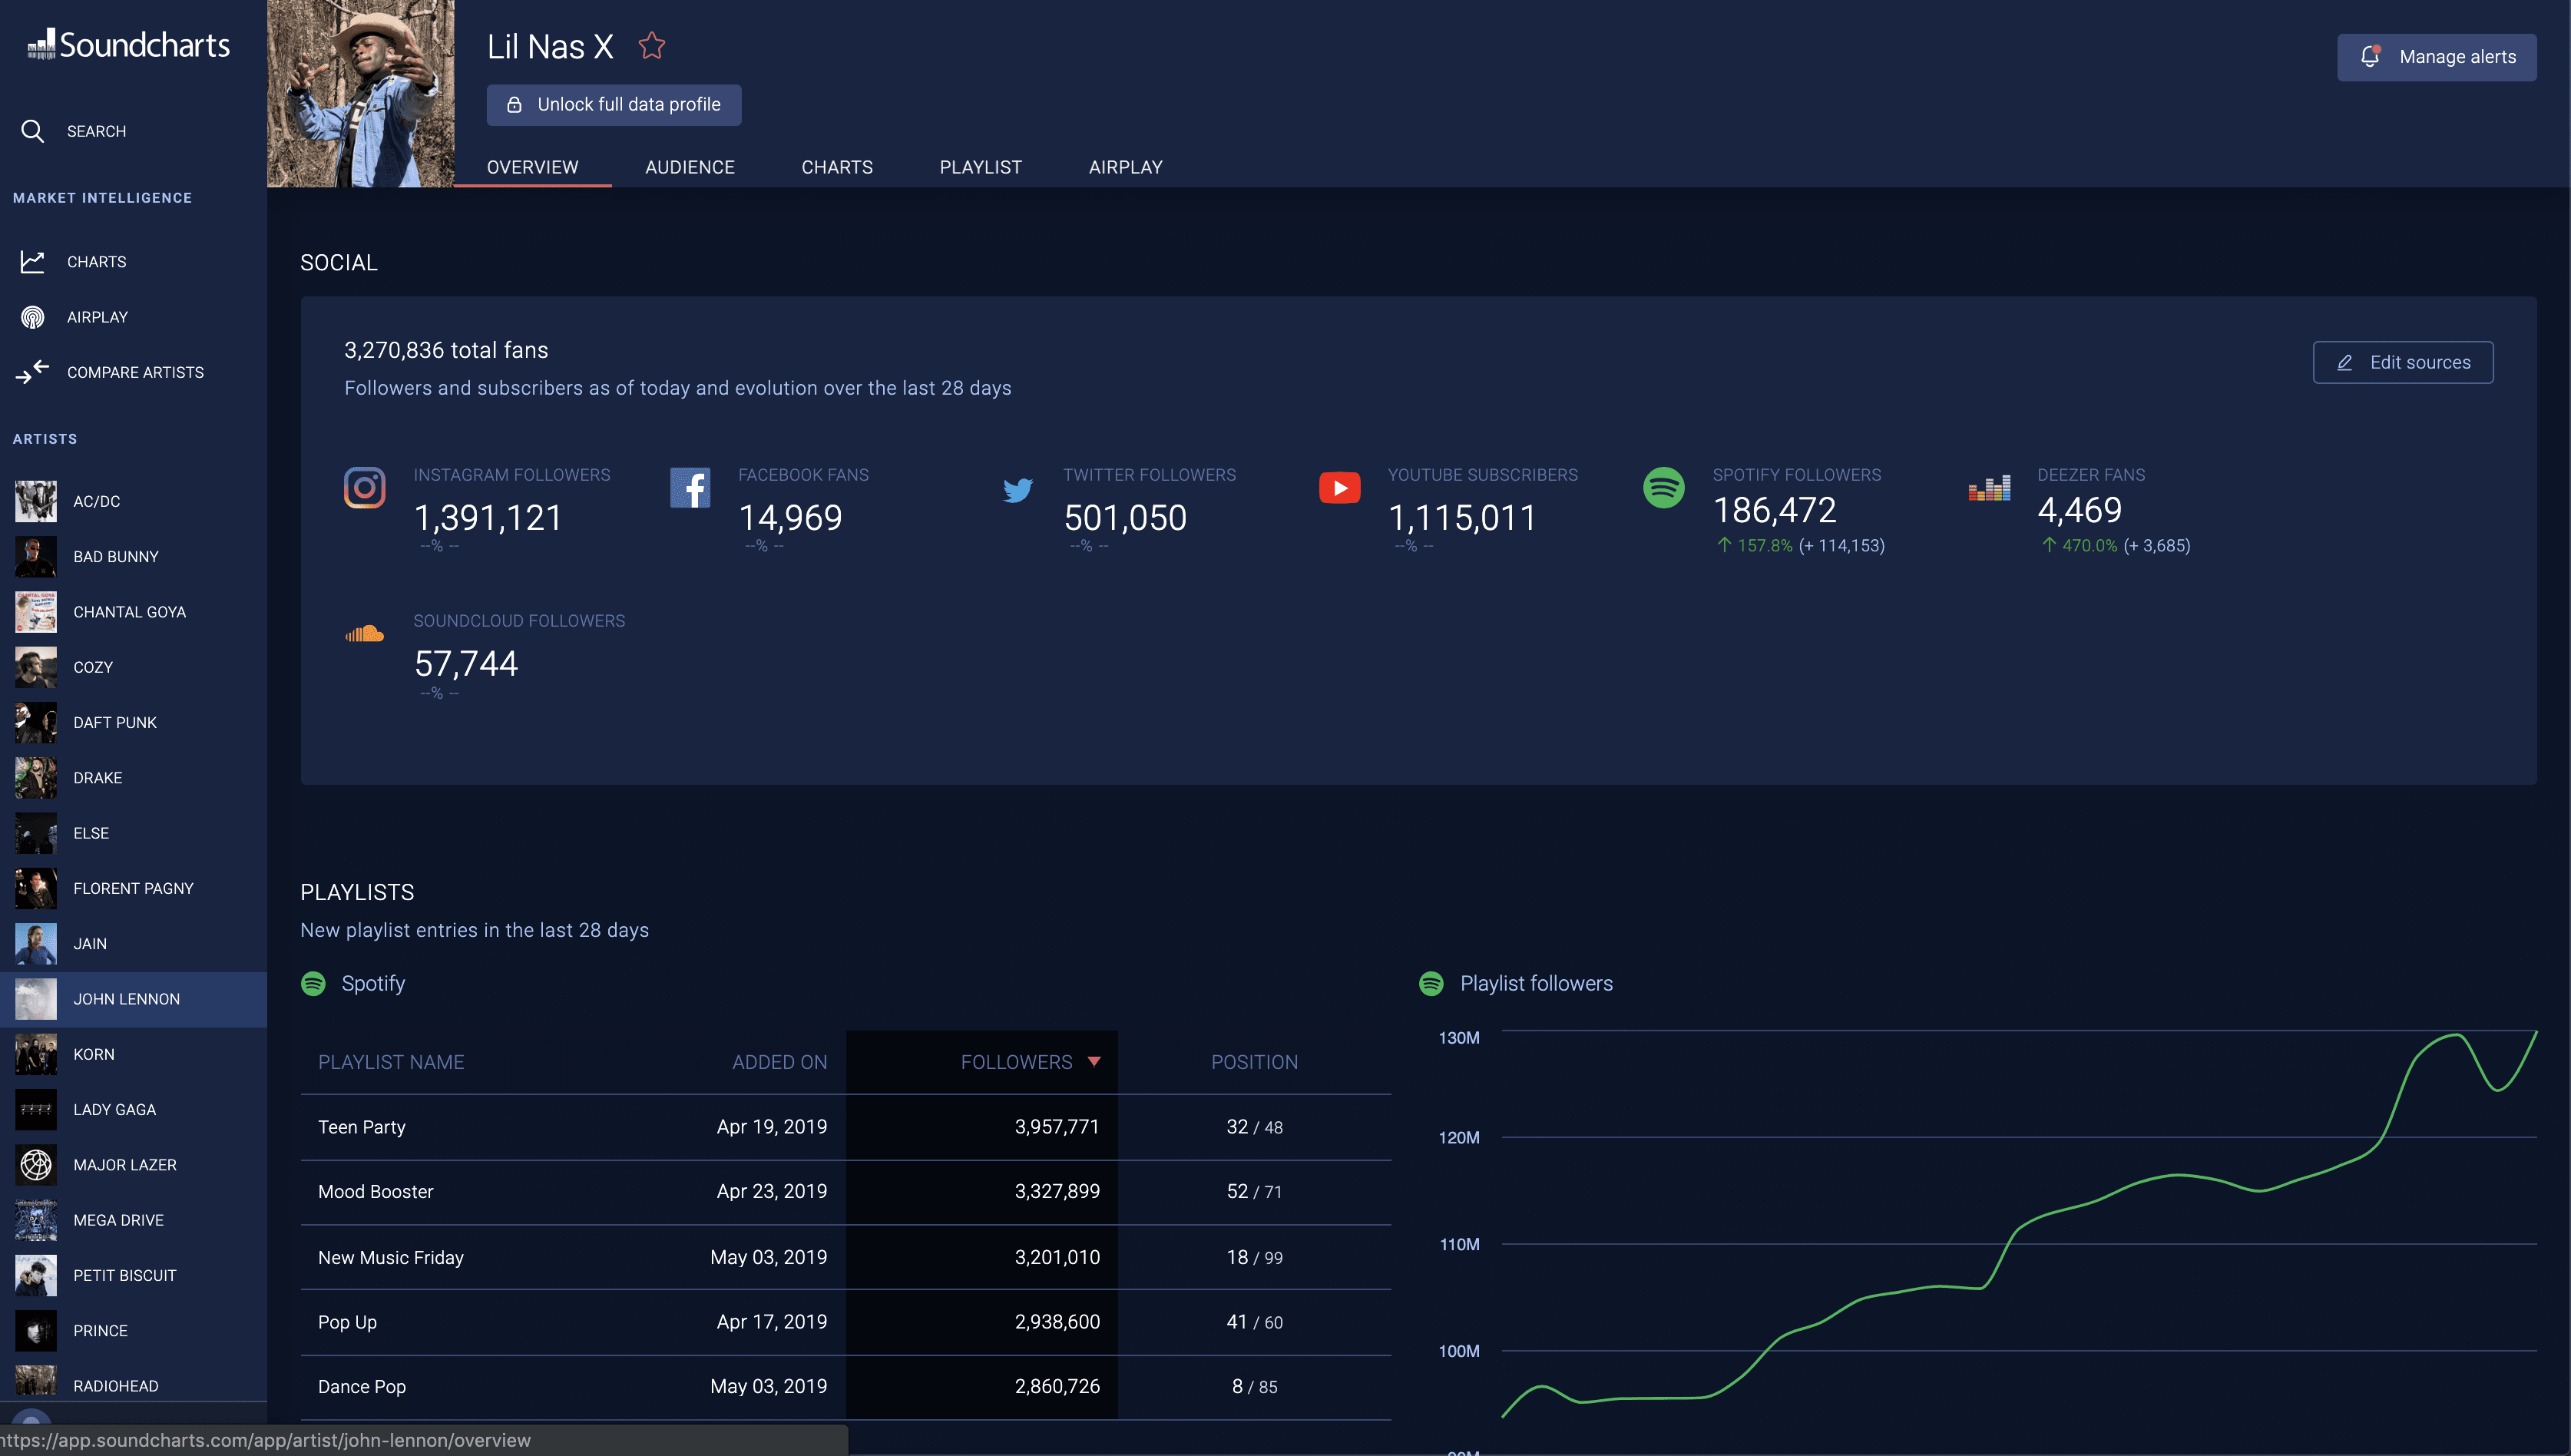
Task: Open the search magnifier icon
Action: click(33, 131)
